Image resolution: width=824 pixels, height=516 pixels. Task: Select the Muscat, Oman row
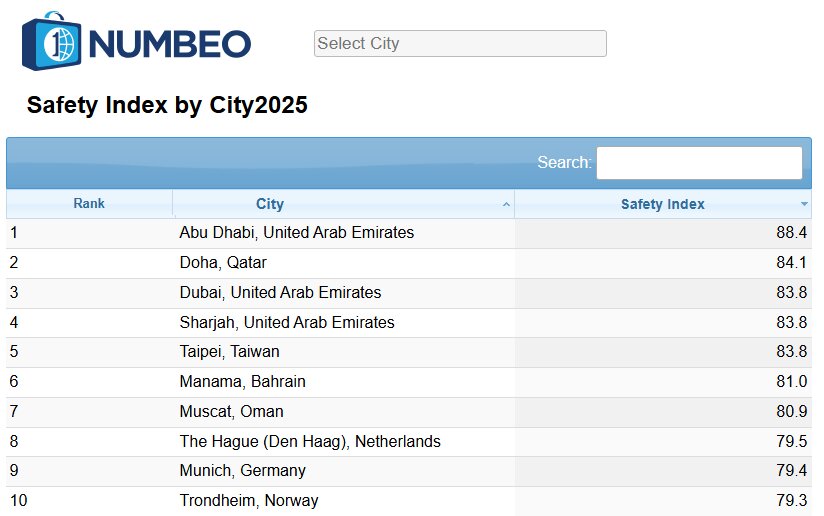pyautogui.click(x=231, y=412)
